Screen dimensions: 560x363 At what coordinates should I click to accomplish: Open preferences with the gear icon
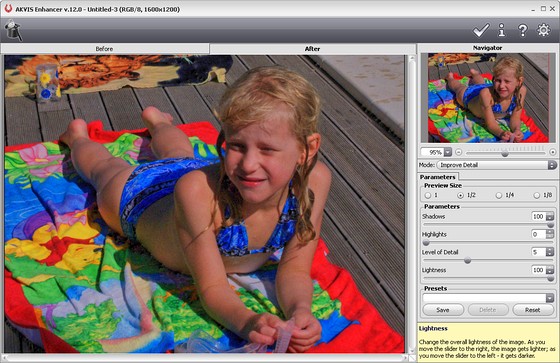coord(544,30)
